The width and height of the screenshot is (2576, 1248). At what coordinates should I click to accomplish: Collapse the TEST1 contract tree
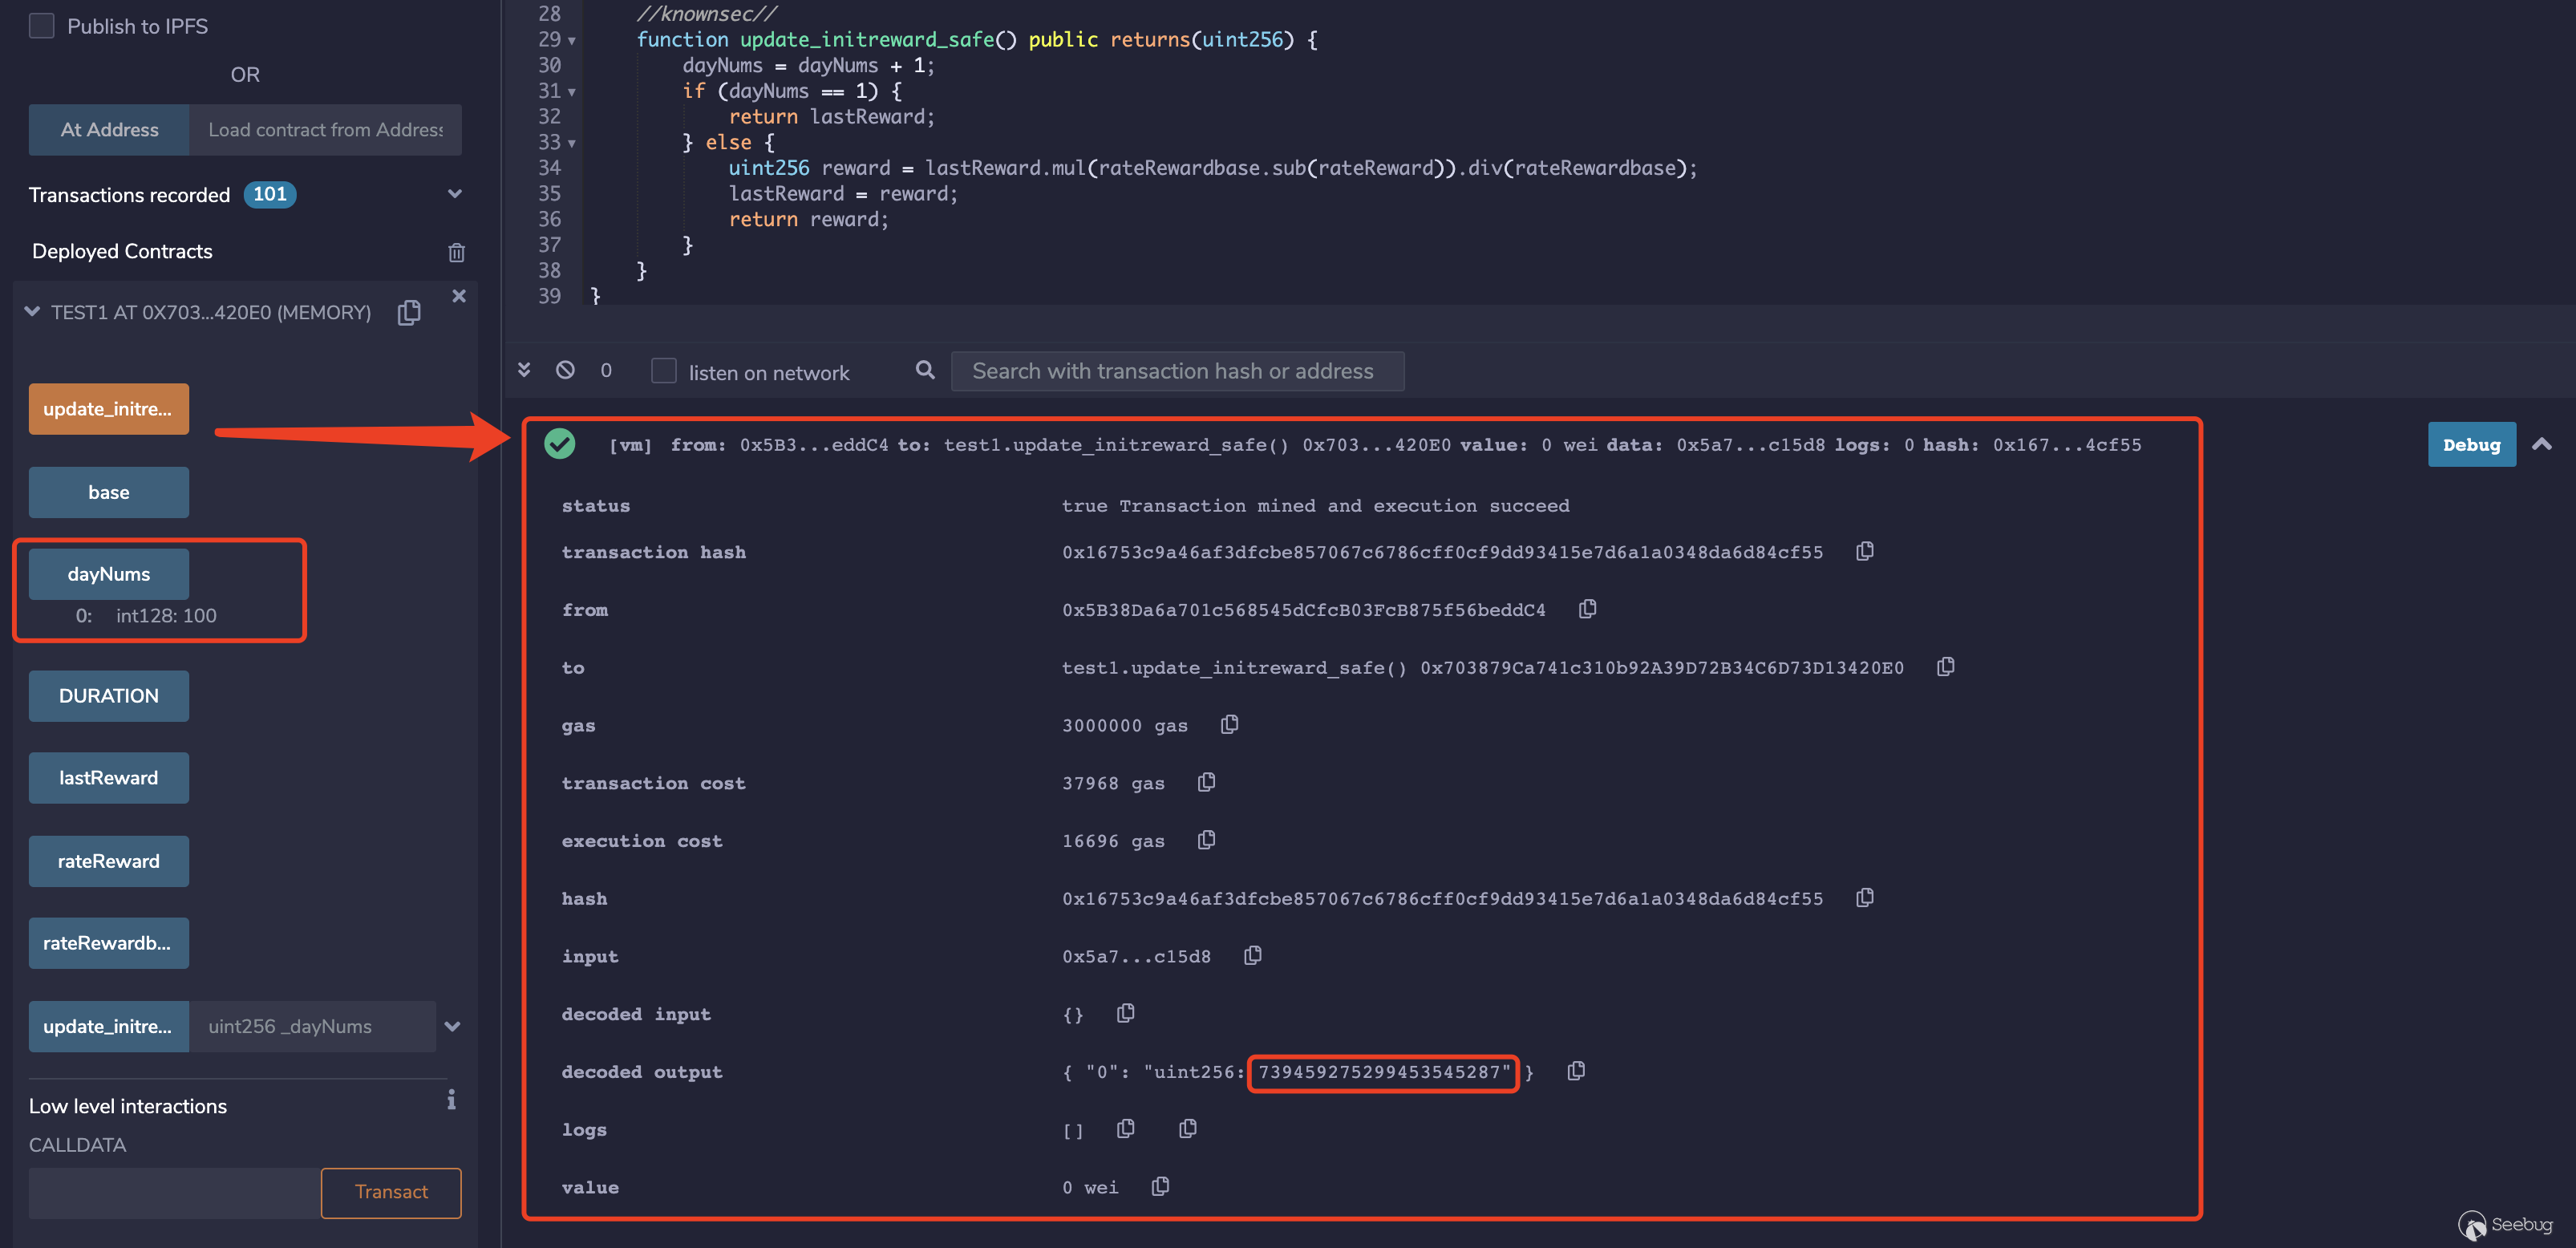[32, 312]
